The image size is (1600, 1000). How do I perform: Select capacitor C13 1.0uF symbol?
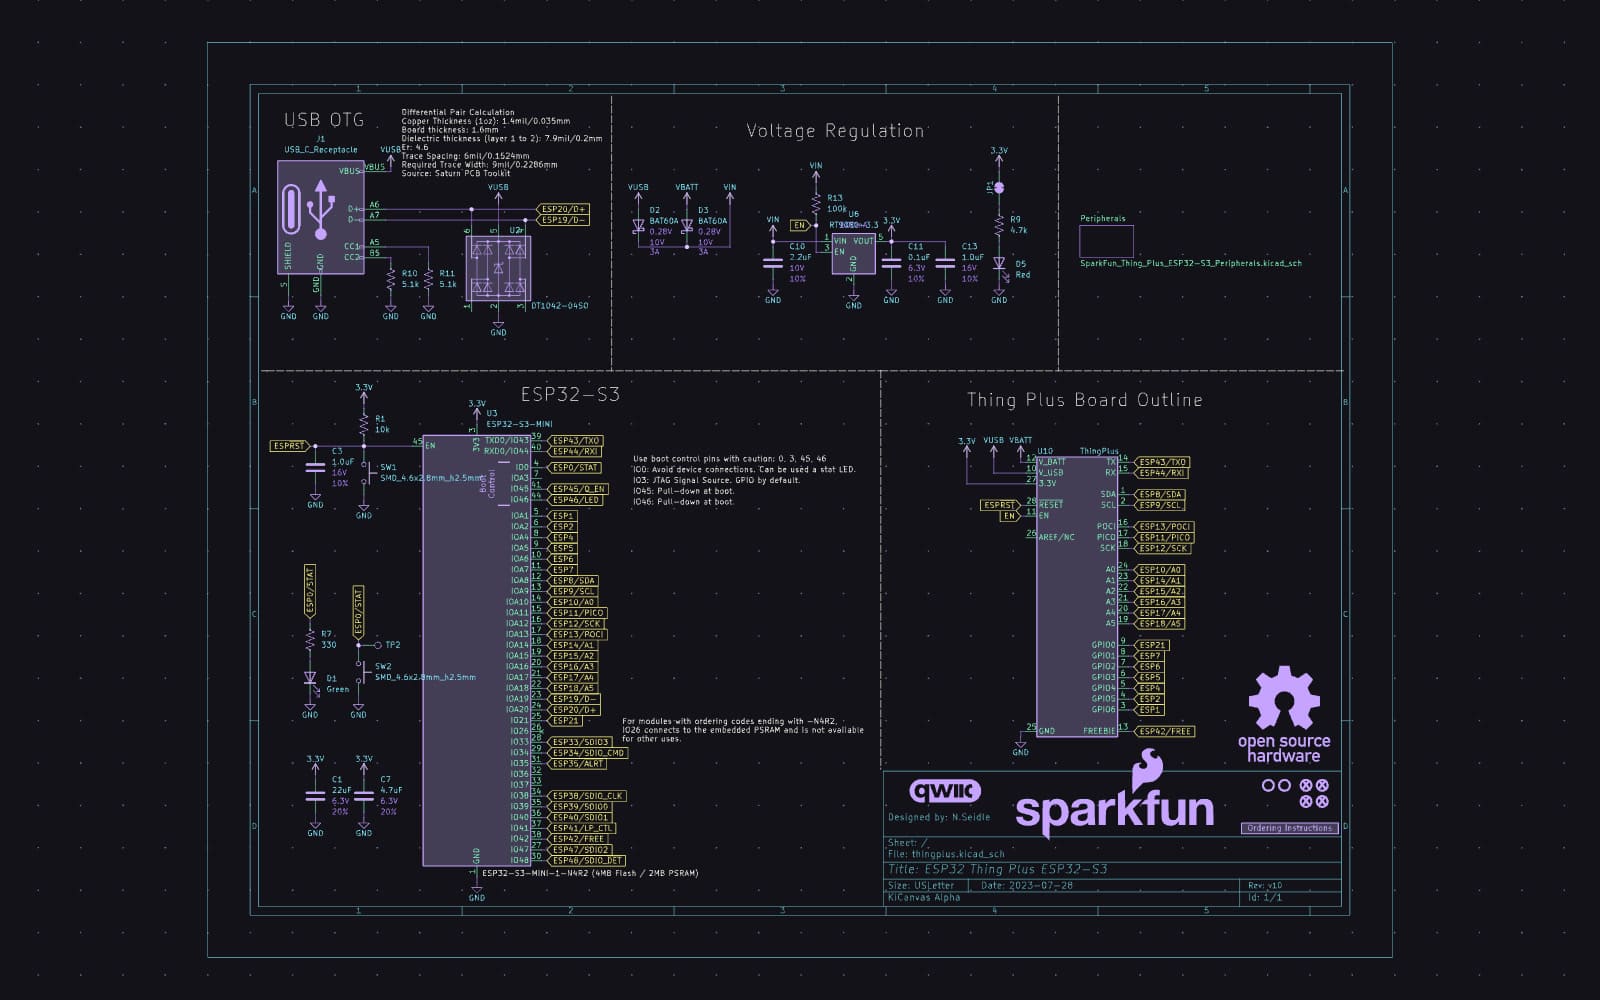pyautogui.click(x=945, y=262)
